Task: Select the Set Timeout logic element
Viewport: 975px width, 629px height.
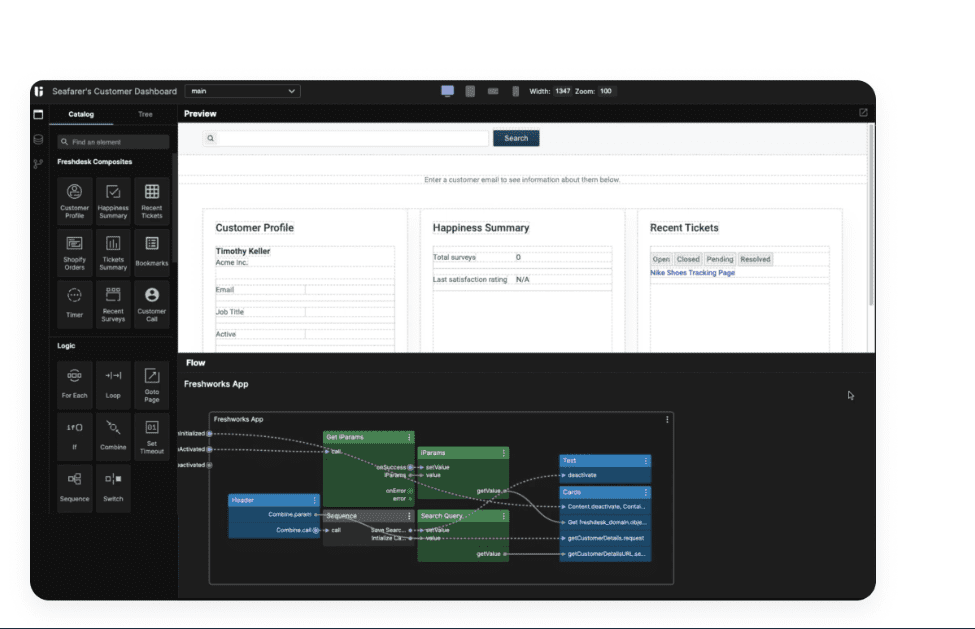Action: pos(152,436)
